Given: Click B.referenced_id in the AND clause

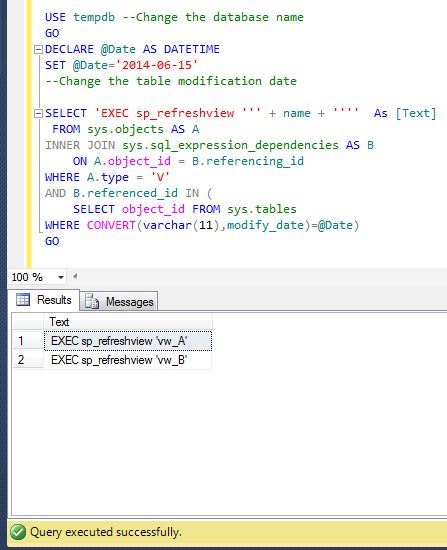Looking at the screenshot, I should click(x=125, y=193).
